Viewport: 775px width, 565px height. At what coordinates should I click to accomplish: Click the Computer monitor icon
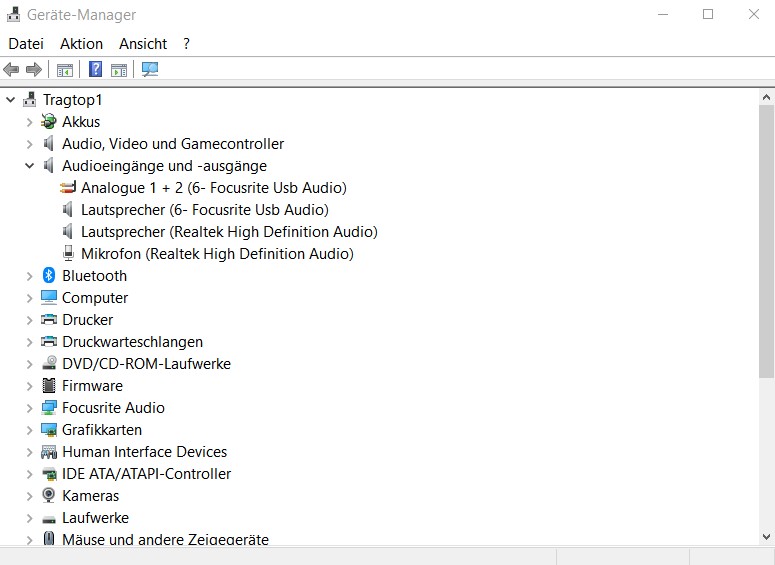pyautogui.click(x=49, y=297)
